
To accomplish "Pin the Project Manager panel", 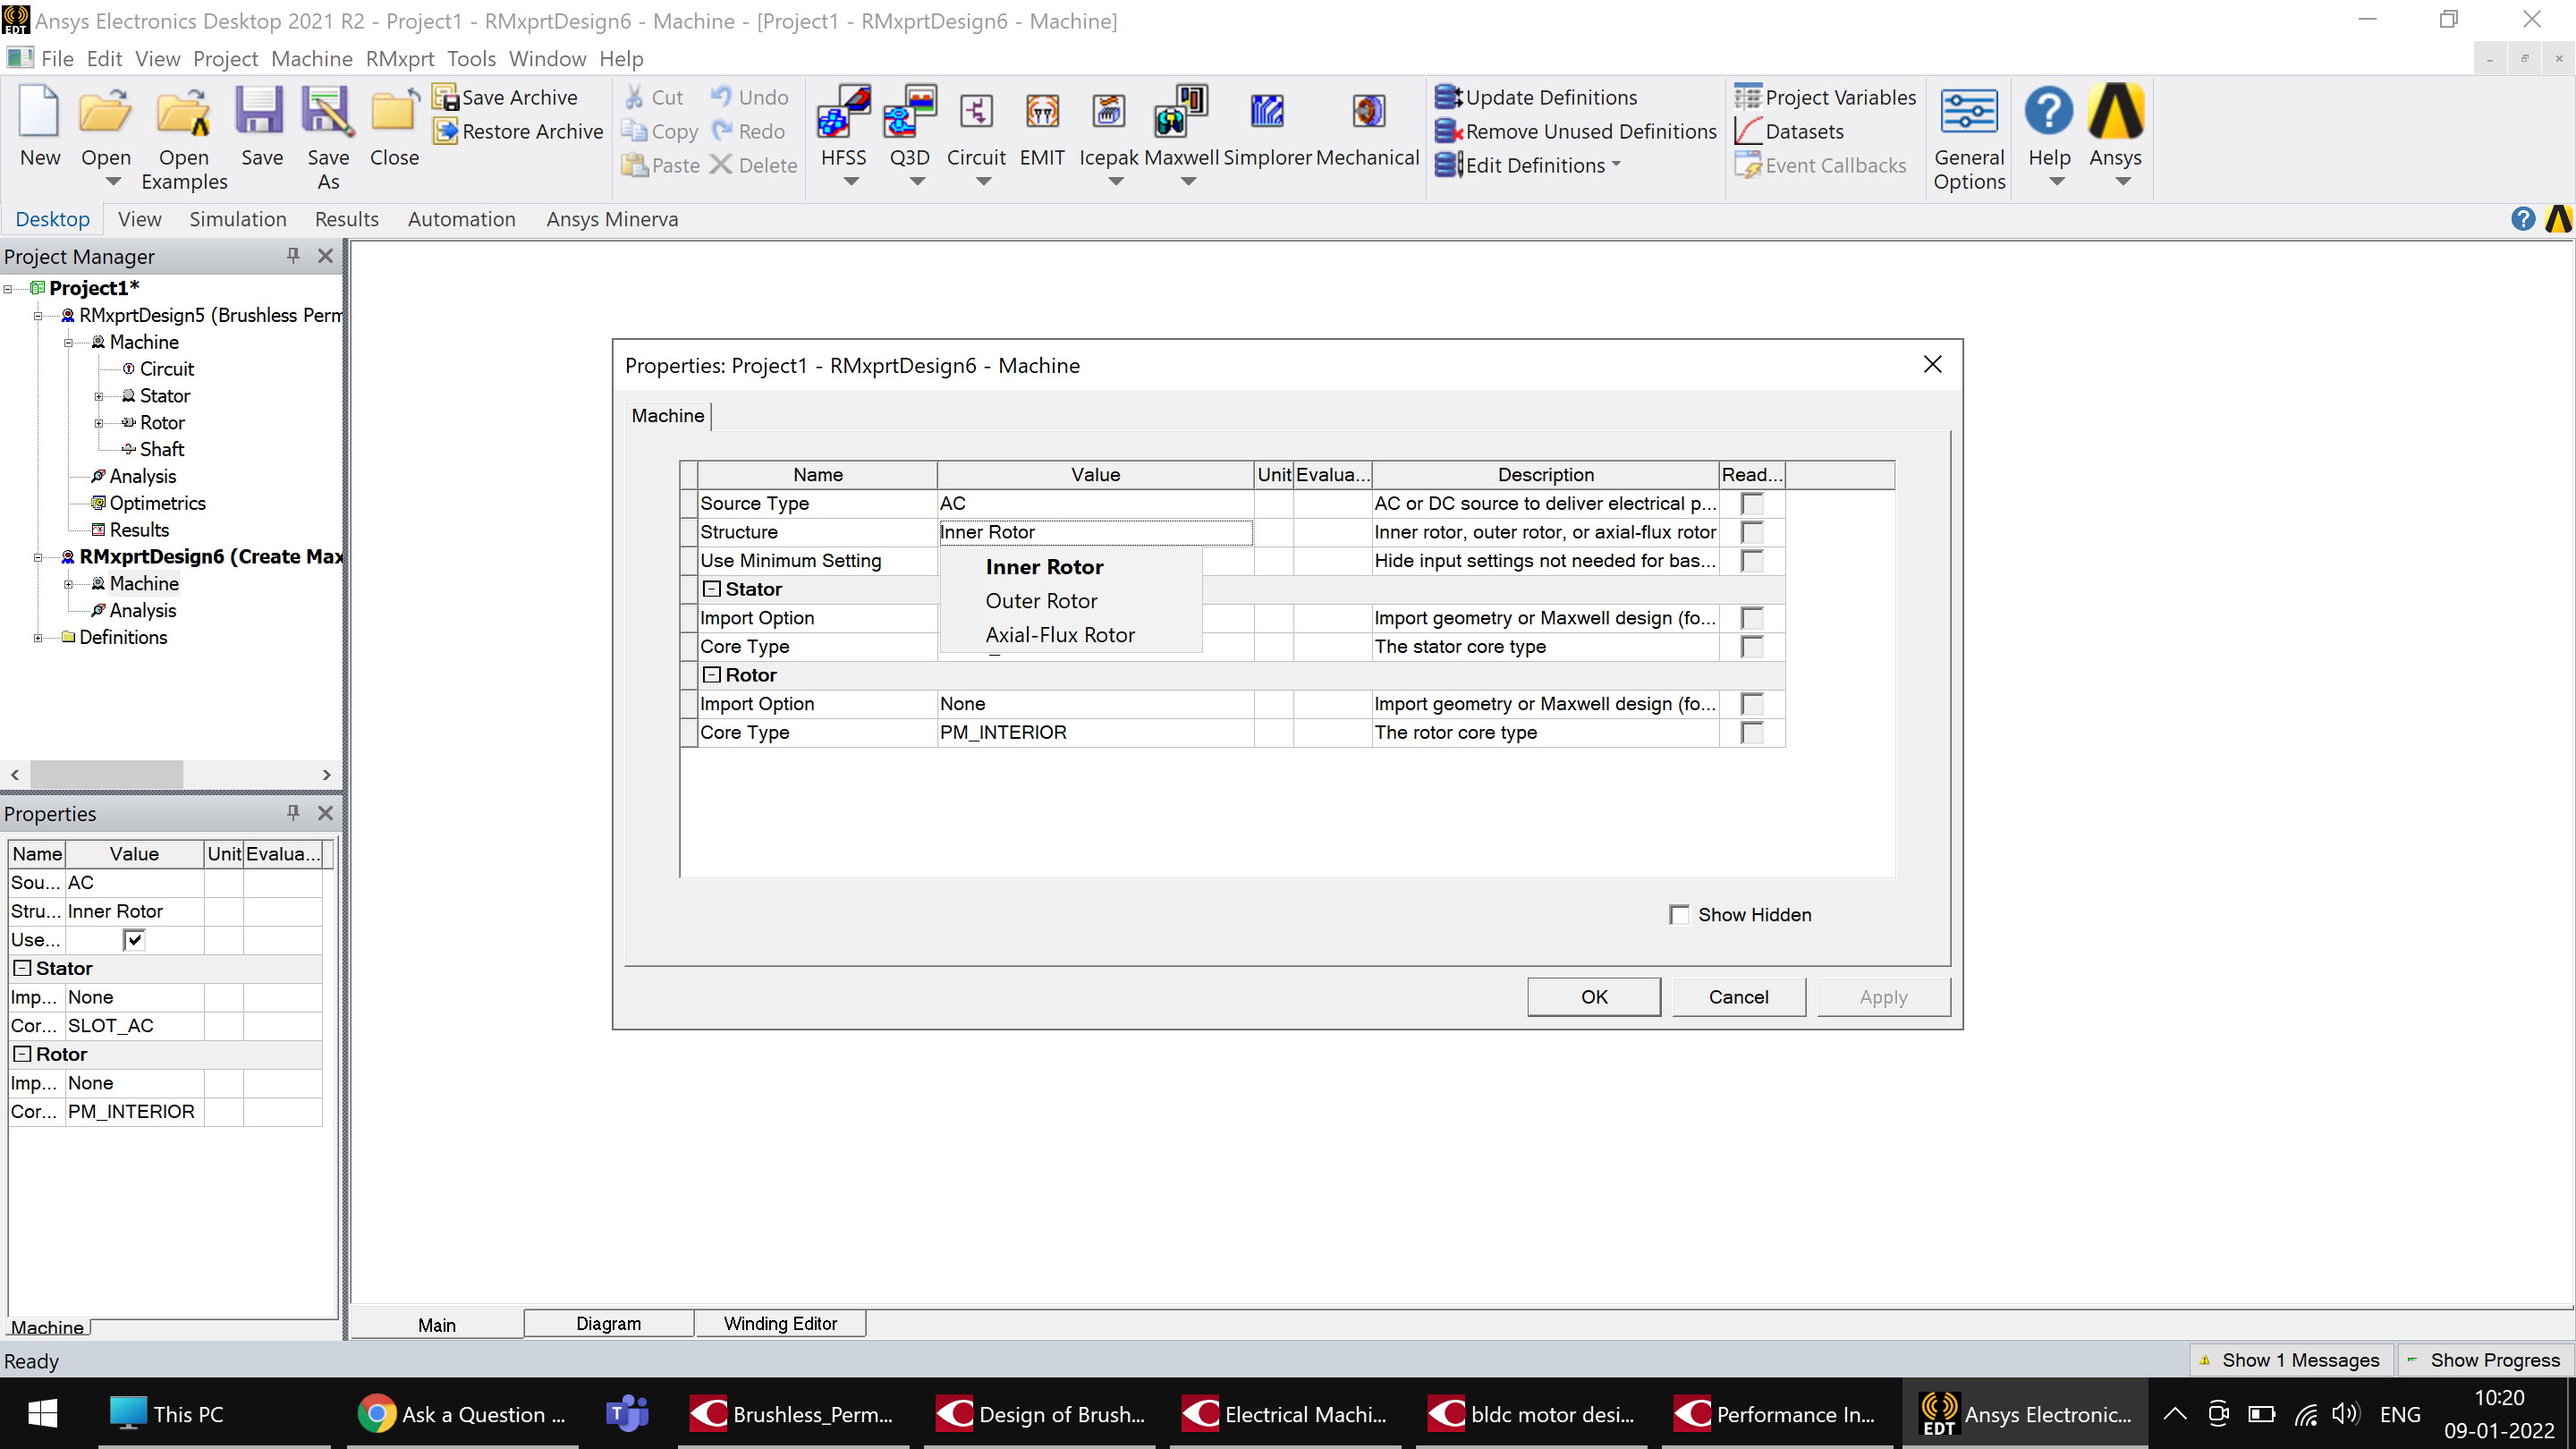I will point(293,256).
